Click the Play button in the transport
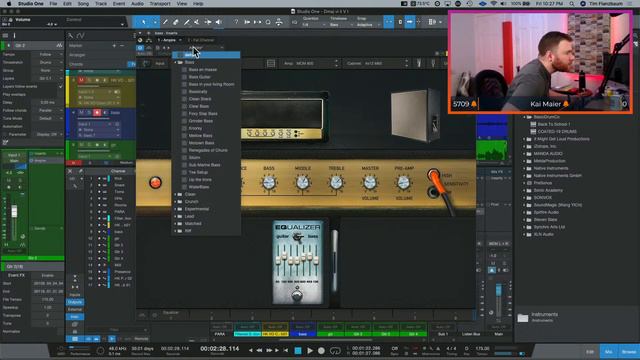 (310, 350)
